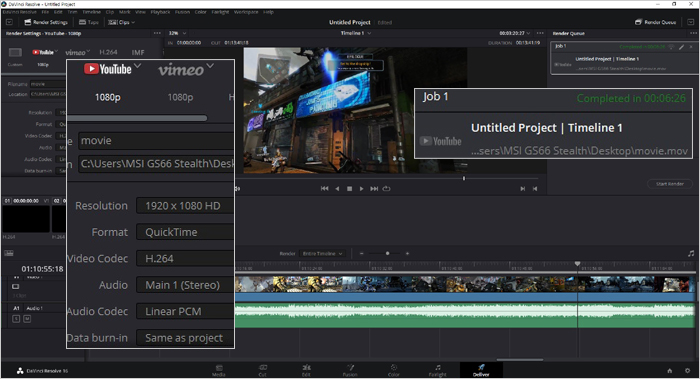Switch to the Fusion page tab
700x379 pixels.
350,371
